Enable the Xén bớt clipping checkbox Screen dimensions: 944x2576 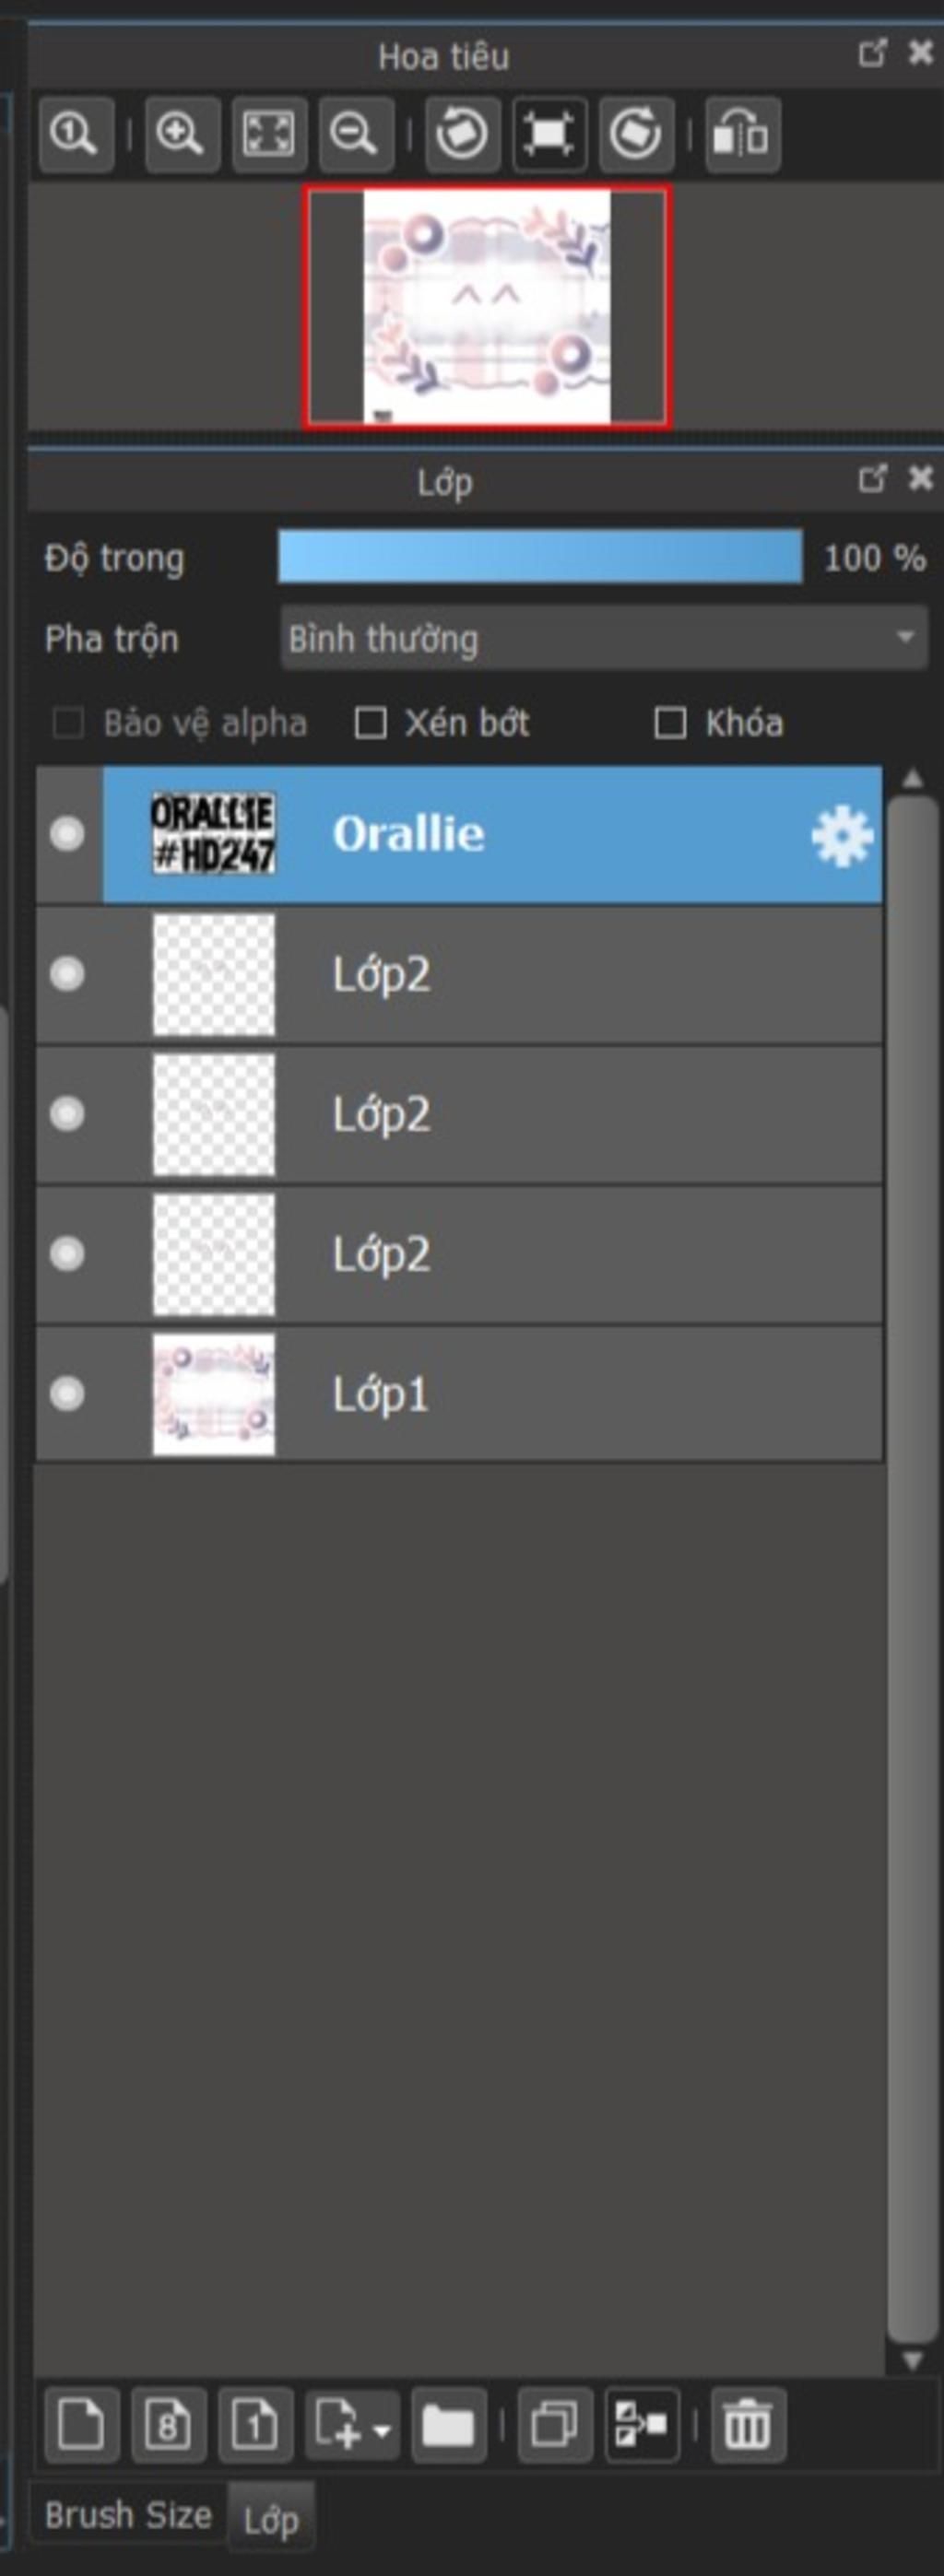pos(371,723)
